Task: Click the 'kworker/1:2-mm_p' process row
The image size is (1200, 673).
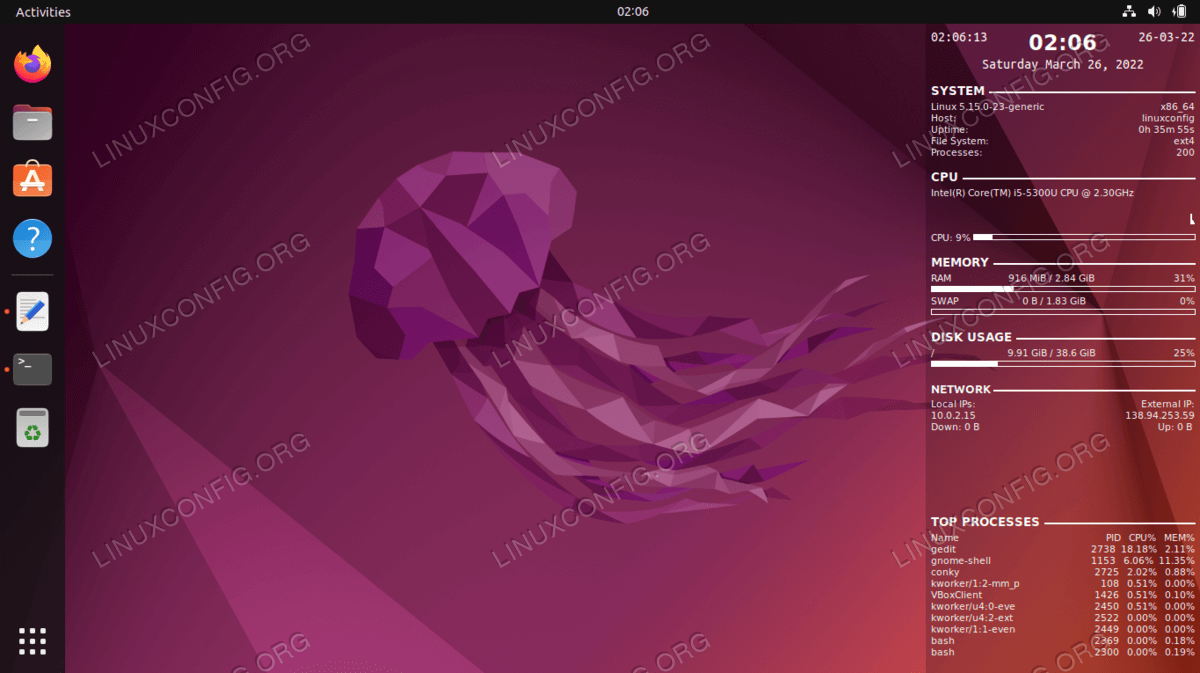Action: pyautogui.click(x=1063, y=584)
